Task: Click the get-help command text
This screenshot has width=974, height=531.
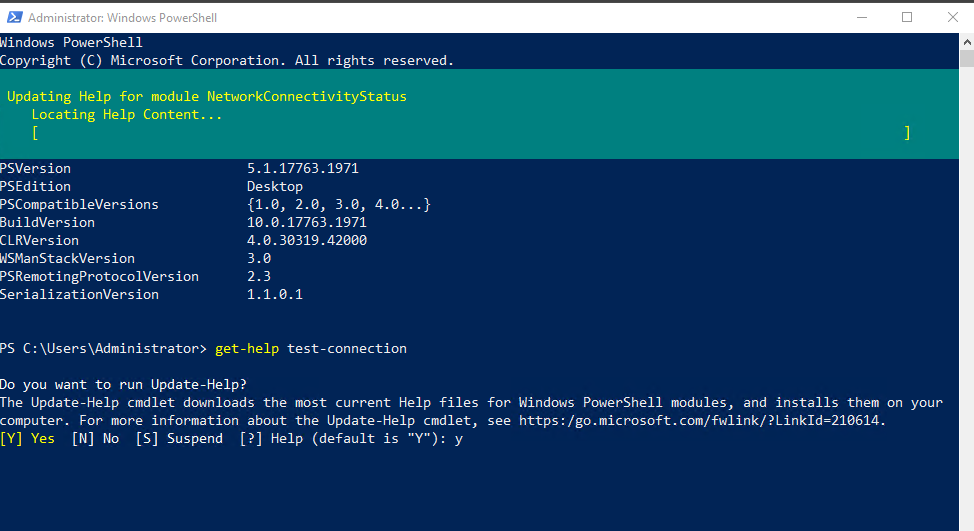Action: 247,348
